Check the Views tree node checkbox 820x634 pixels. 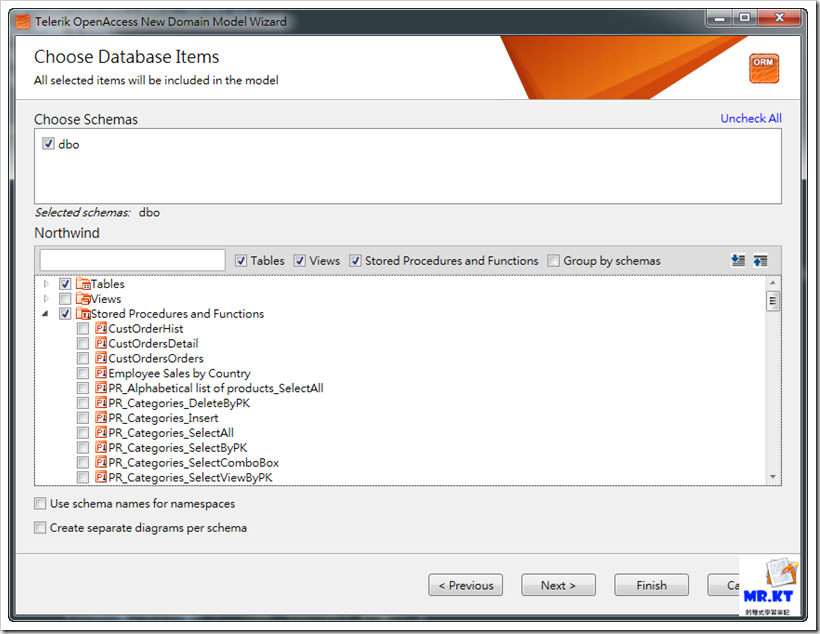pos(65,299)
